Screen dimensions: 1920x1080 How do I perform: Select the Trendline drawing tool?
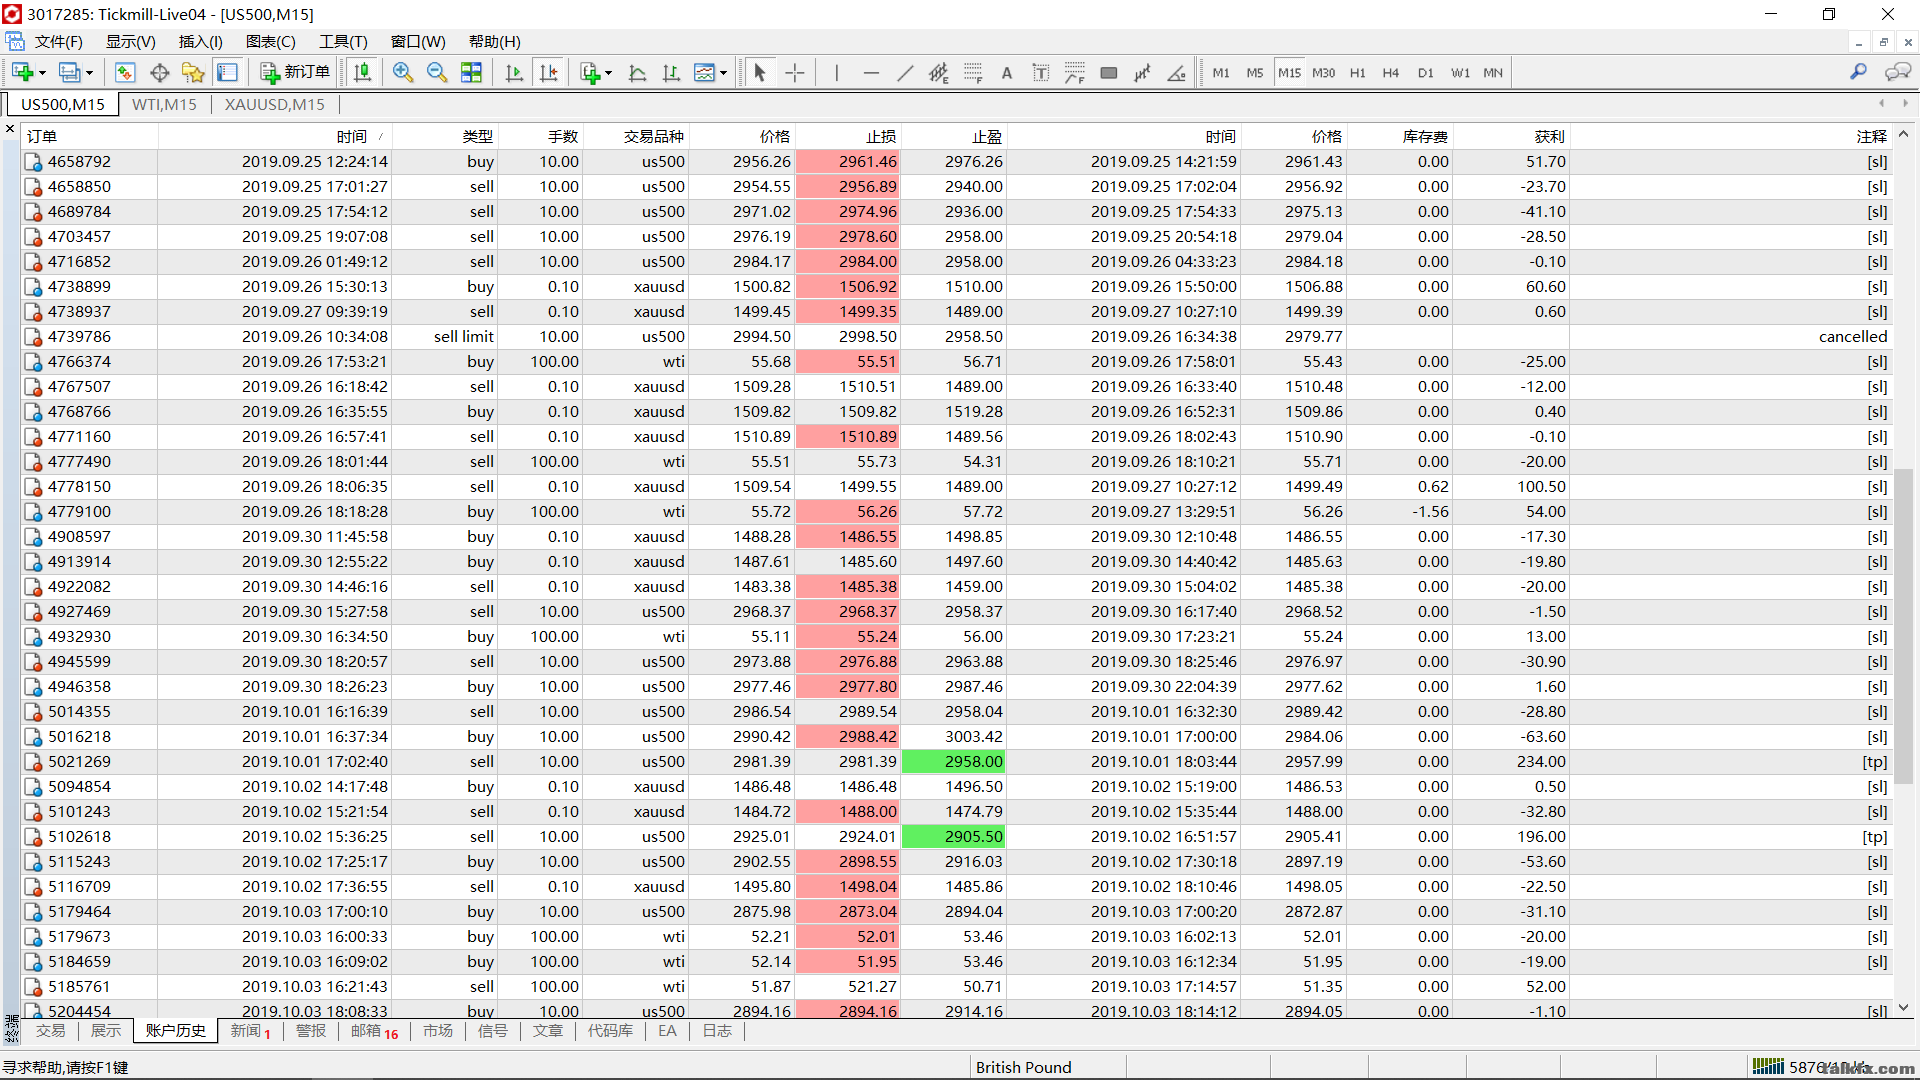(x=905, y=73)
